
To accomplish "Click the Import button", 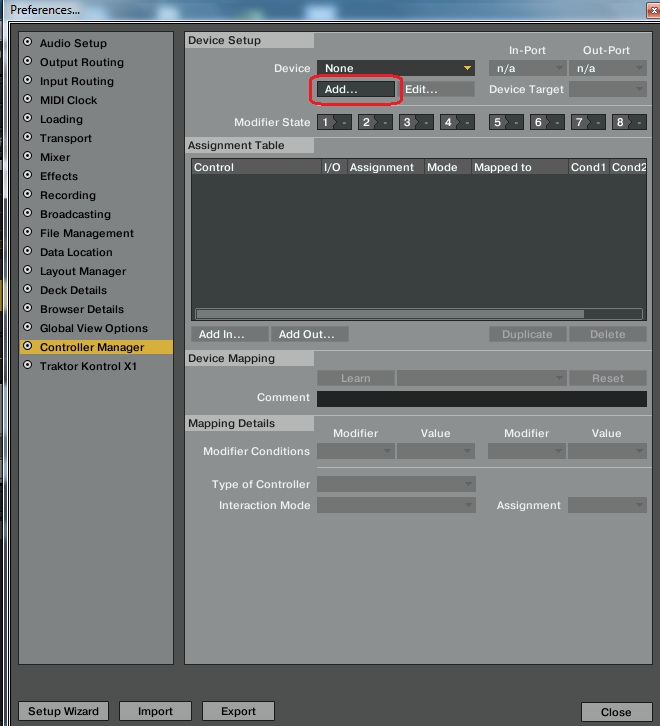I will coord(155,711).
